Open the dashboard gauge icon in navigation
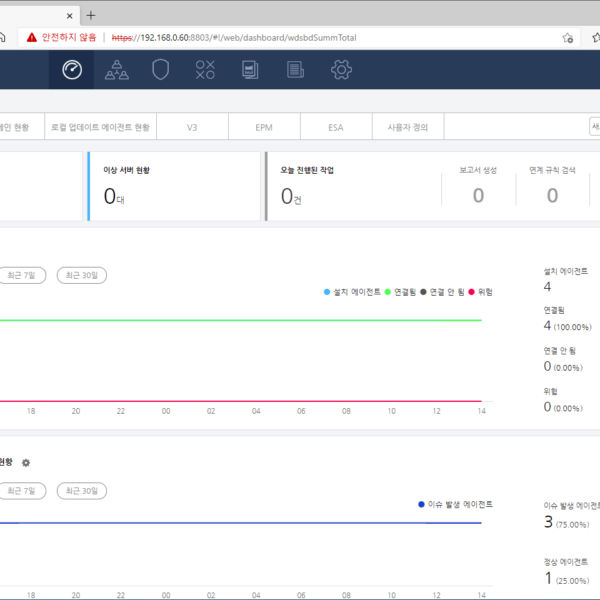Viewport: 600px width, 600px height. [x=72, y=70]
